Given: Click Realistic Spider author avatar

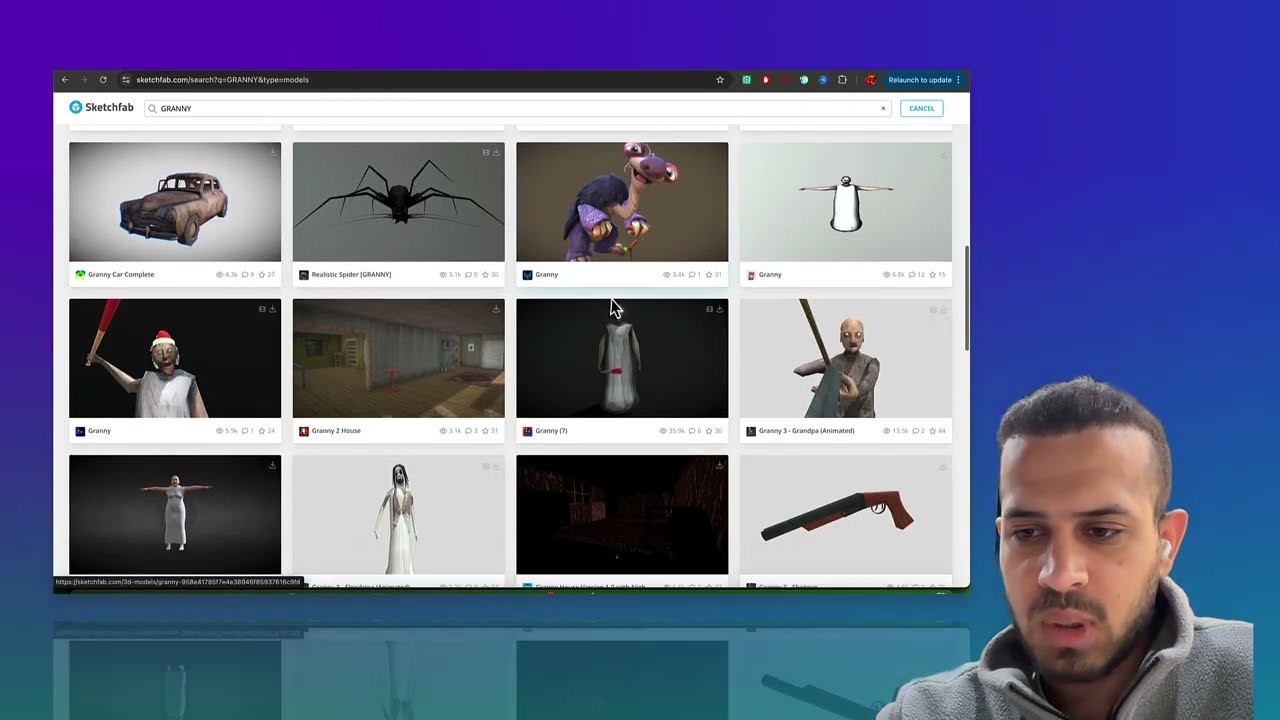Looking at the screenshot, I should pyautogui.click(x=304, y=274).
